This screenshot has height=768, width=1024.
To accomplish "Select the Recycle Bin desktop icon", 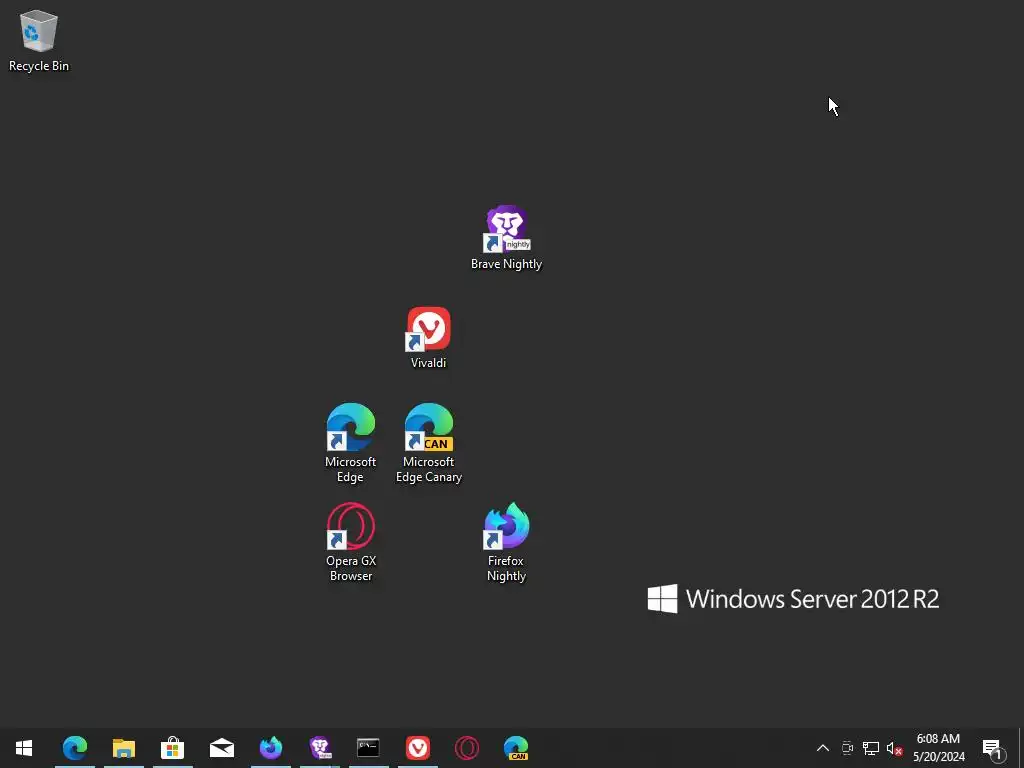I will point(39,40).
